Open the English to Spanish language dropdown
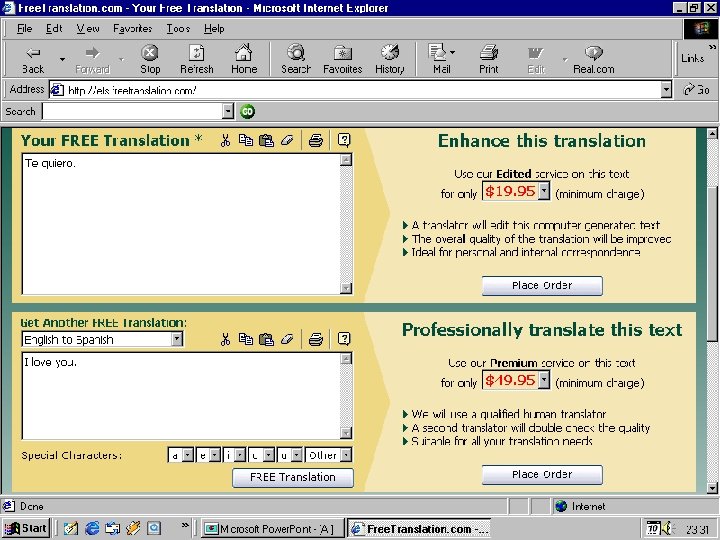Image resolution: width=720 pixels, height=540 pixels. (177, 339)
